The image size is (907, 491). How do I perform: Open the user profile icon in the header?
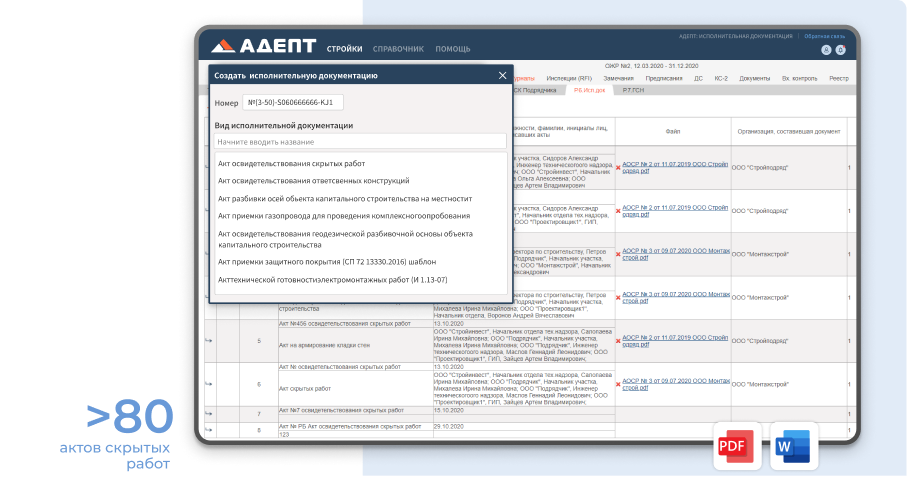826,50
